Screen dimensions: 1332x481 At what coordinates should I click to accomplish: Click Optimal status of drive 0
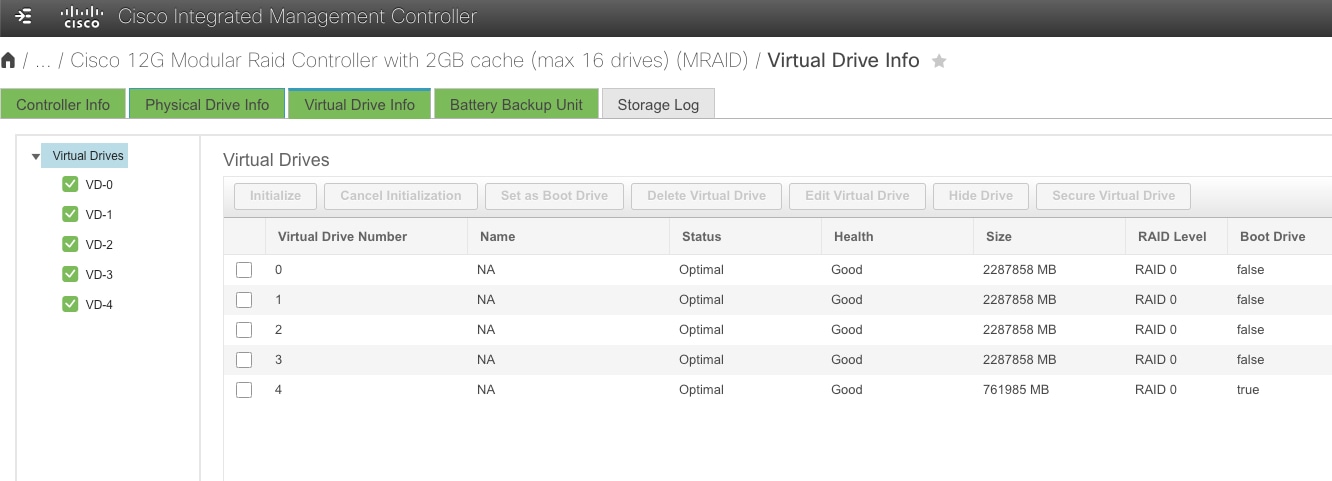(x=701, y=270)
